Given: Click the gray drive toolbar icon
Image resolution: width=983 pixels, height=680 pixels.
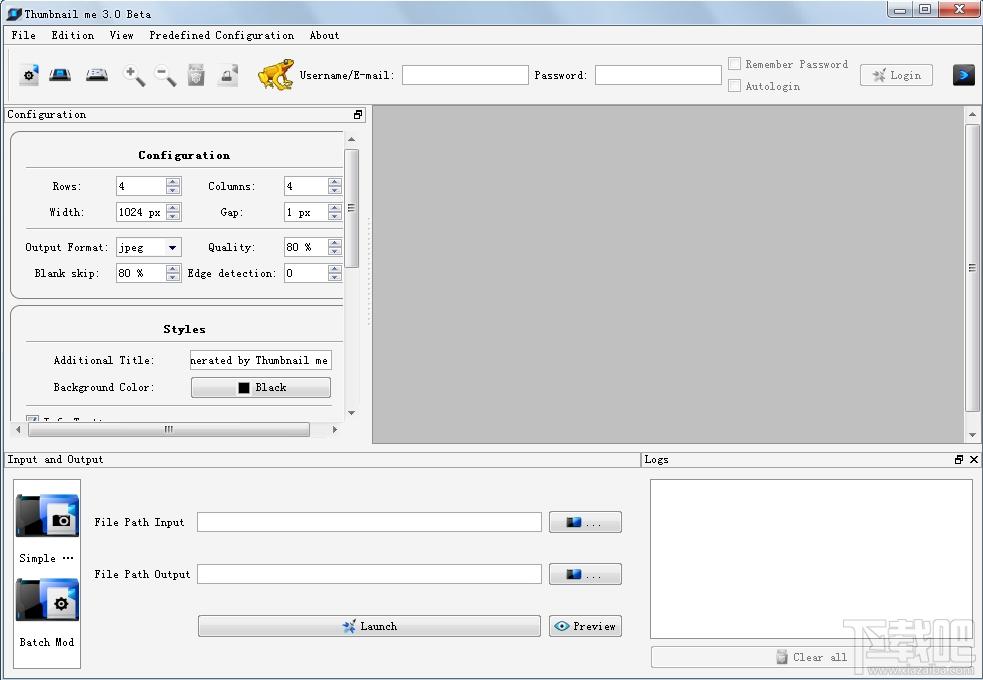Looking at the screenshot, I should tap(97, 75).
